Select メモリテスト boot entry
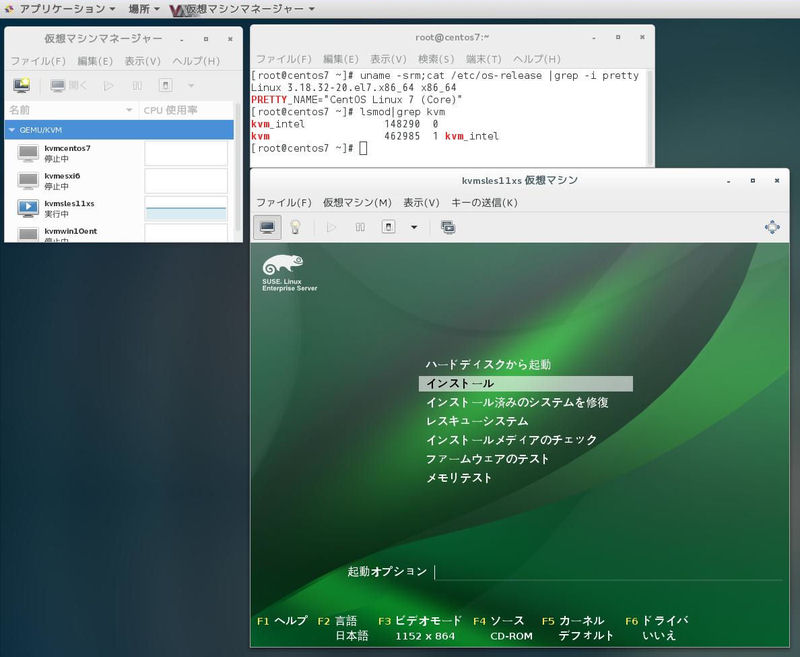 [459, 478]
